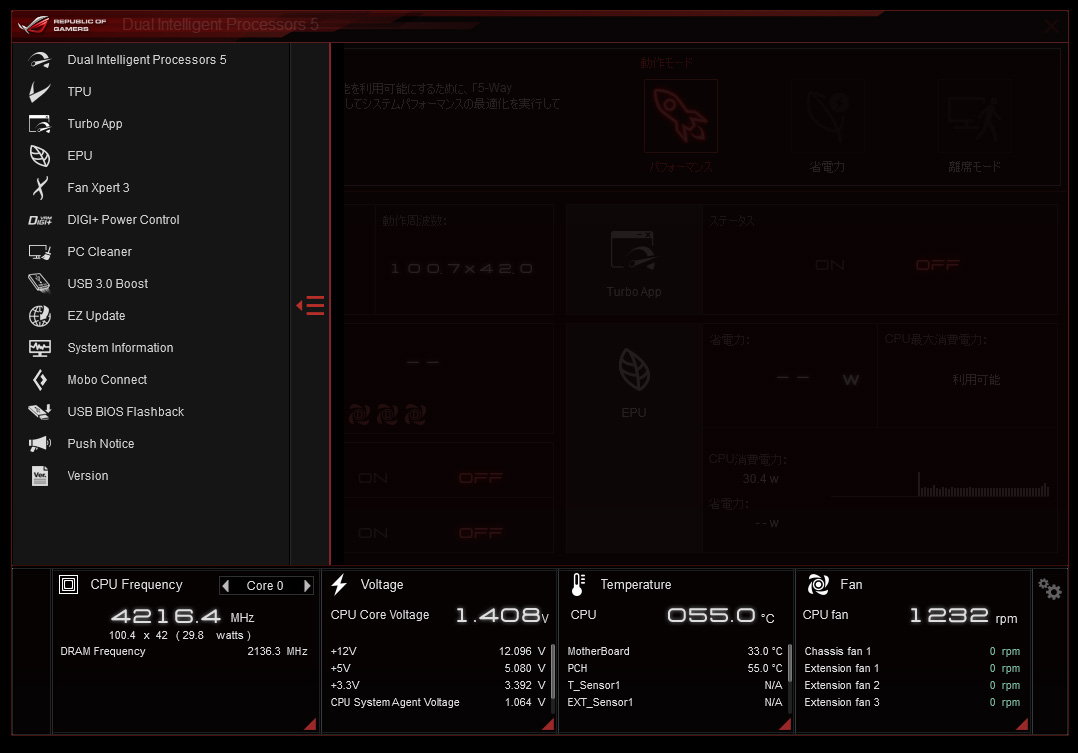Select the rocket performance mode icon
The image size is (1078, 753).
pyautogui.click(x=681, y=116)
